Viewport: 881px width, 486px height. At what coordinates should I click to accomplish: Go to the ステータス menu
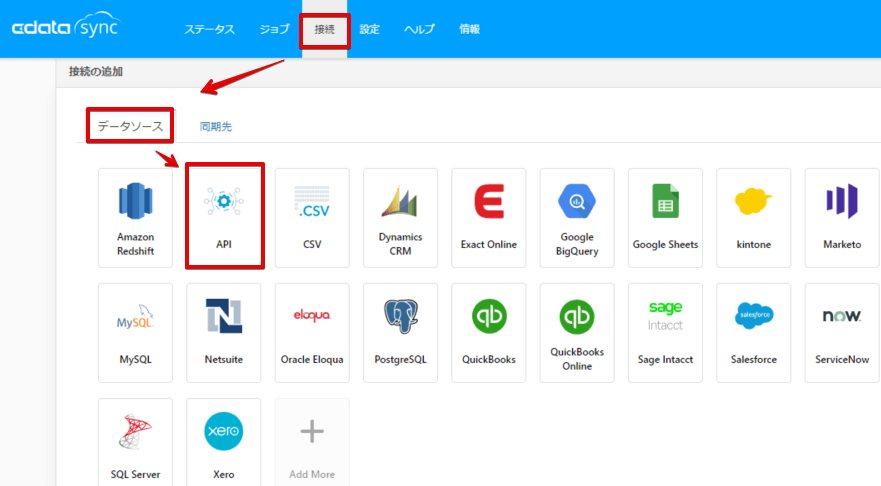(210, 29)
